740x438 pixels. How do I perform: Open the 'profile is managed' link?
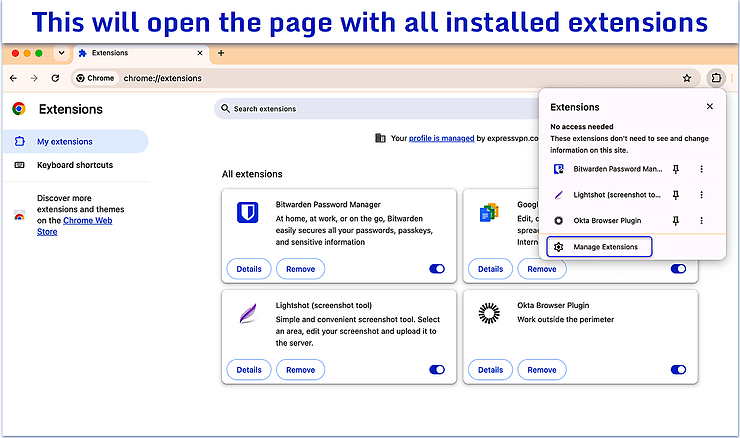[441, 138]
